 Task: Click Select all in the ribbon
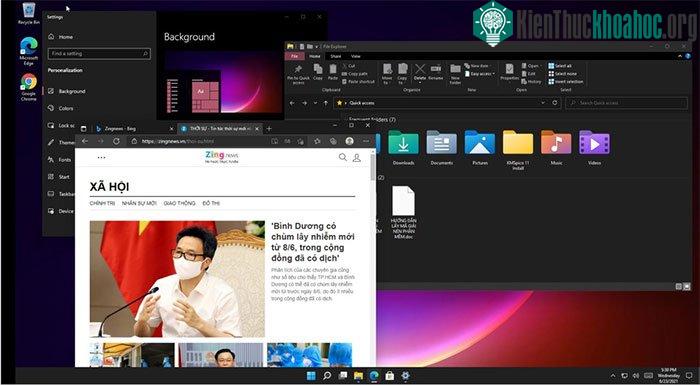coord(560,66)
